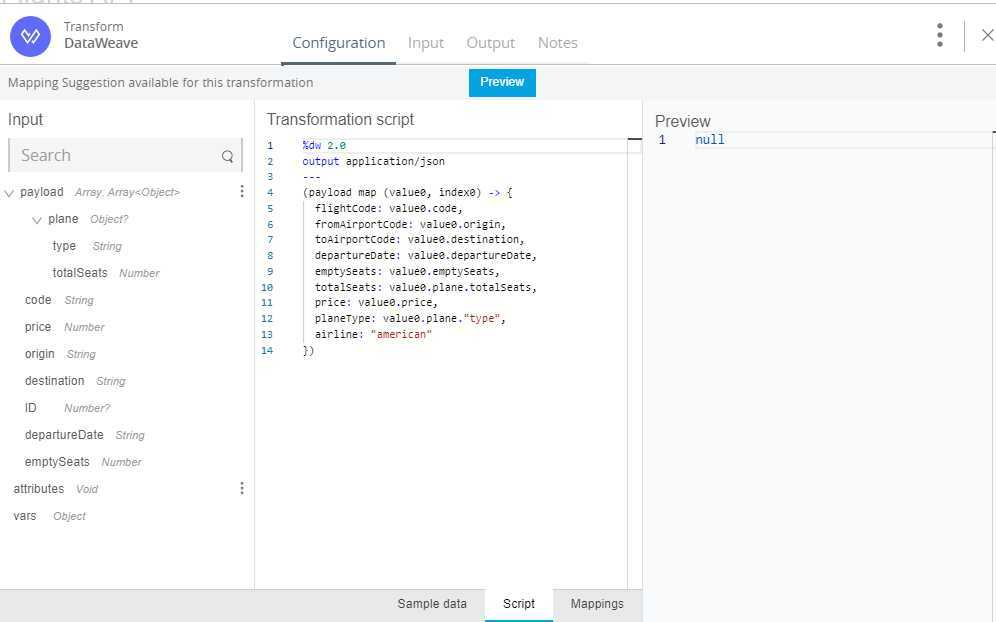Click into the Search input field
996x622 pixels.
(x=115, y=156)
